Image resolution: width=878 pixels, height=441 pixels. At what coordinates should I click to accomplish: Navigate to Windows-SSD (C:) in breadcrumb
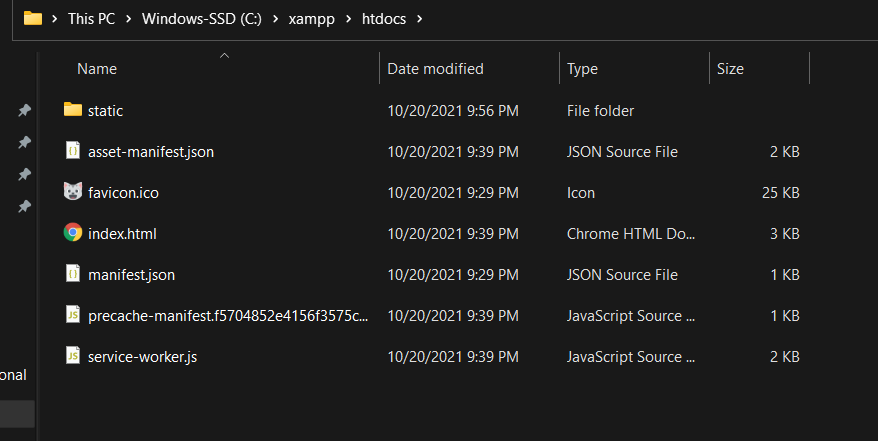pyautogui.click(x=202, y=19)
